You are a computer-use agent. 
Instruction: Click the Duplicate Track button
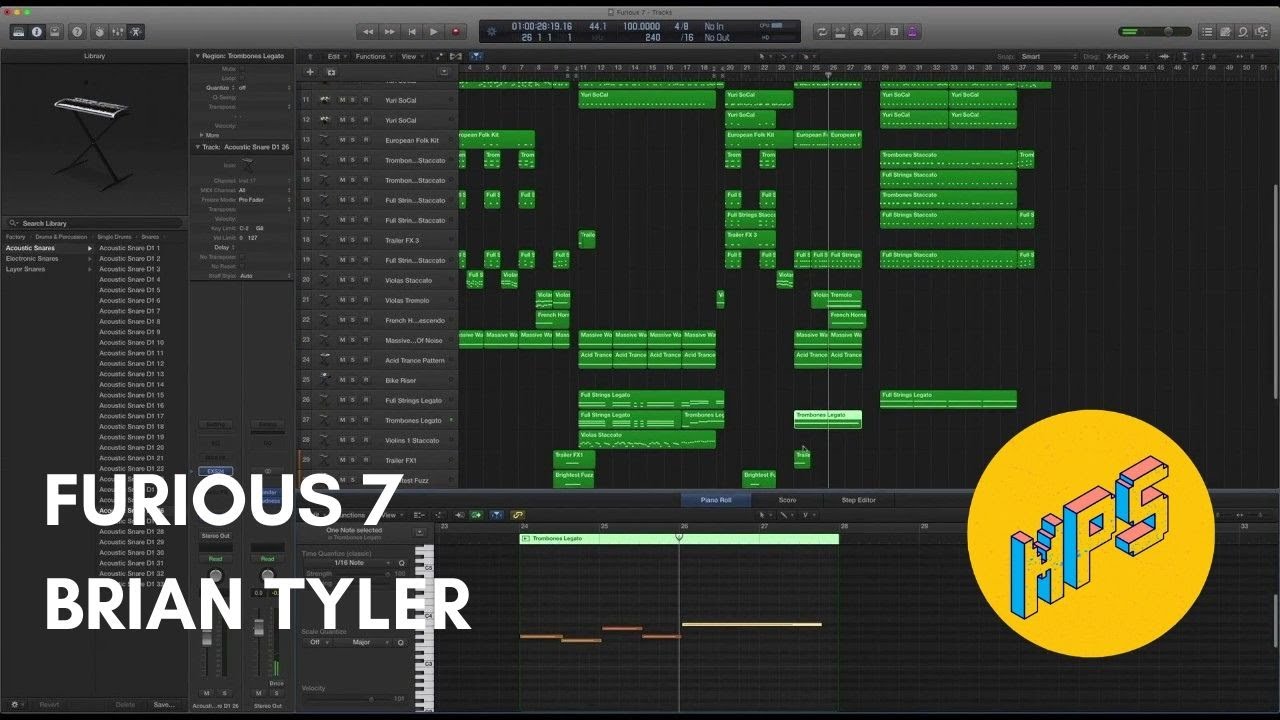(331, 72)
